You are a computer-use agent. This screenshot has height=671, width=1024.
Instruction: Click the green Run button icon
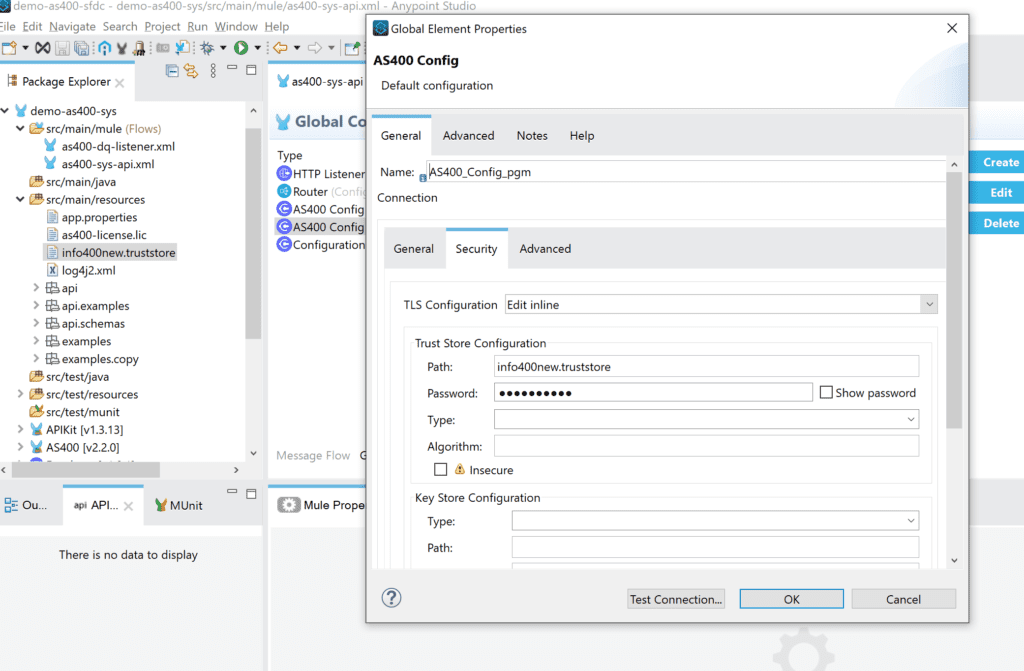pyautogui.click(x=241, y=48)
